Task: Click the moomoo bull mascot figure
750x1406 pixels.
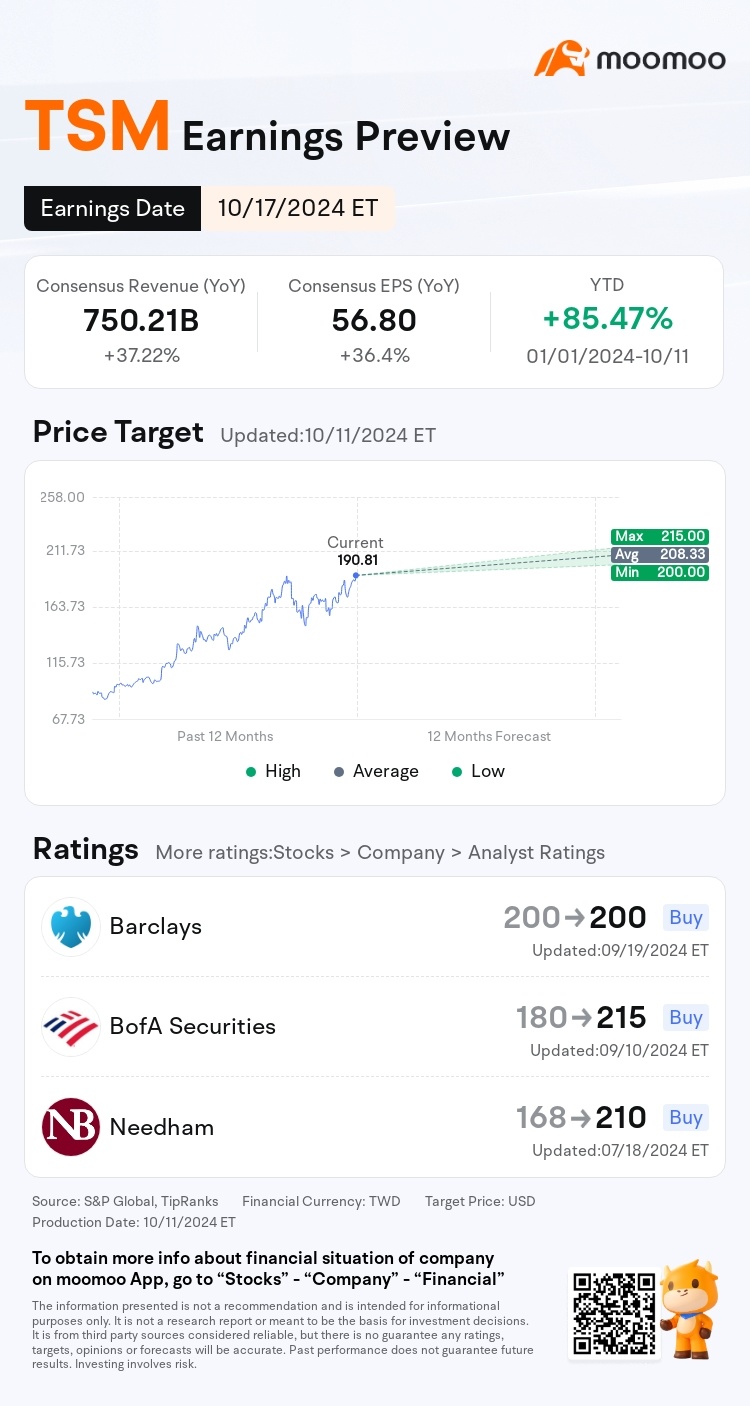Action: coord(691,1308)
